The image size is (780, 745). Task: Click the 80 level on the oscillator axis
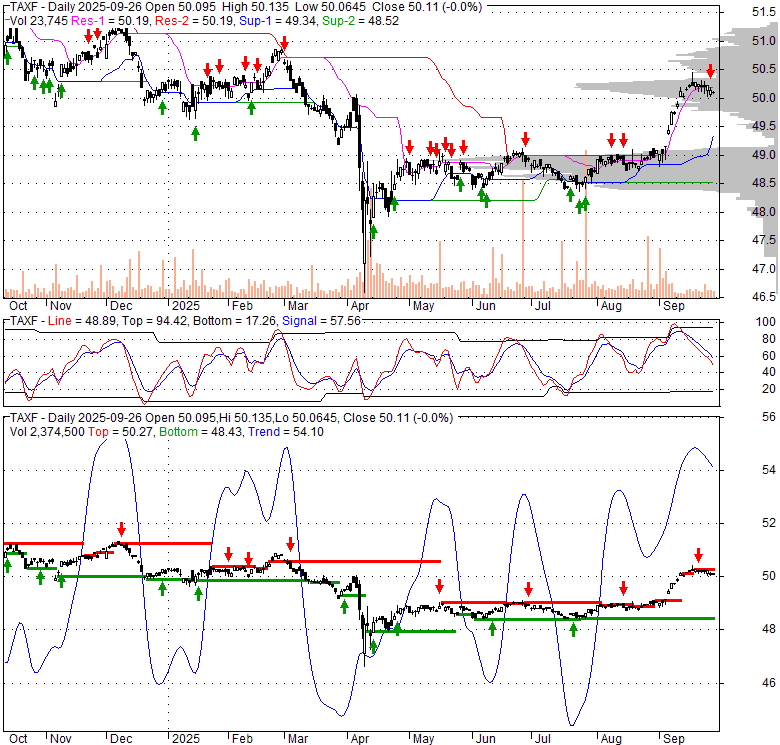[x=769, y=339]
